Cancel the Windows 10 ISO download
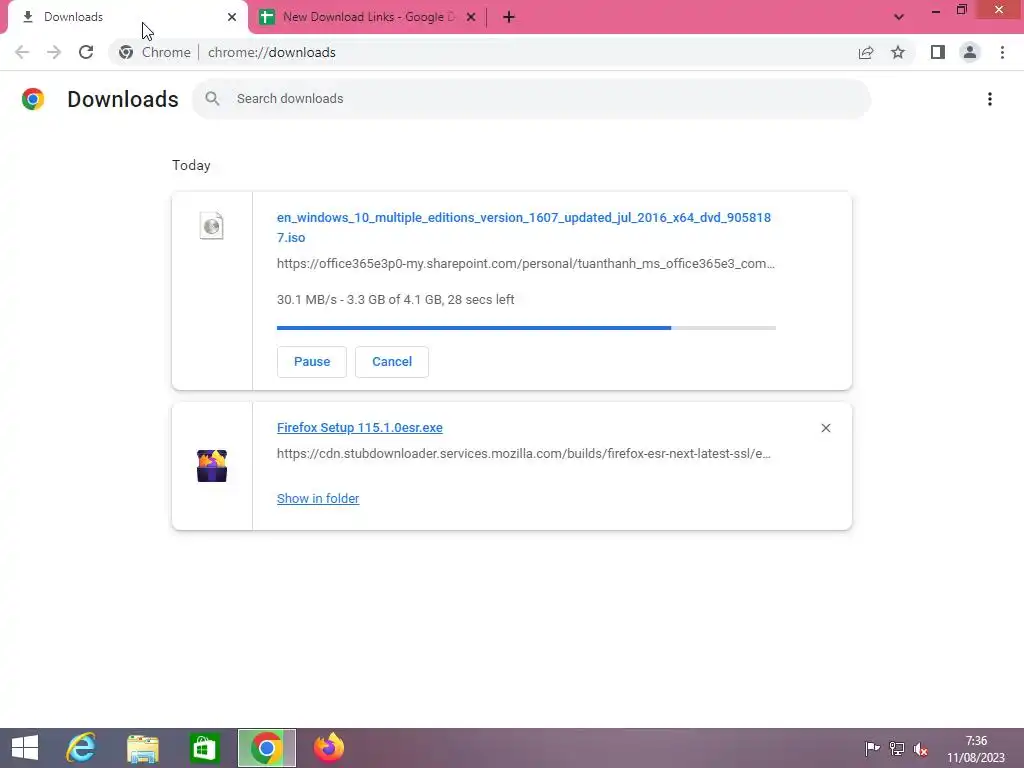The height and width of the screenshot is (768, 1024). pos(392,362)
